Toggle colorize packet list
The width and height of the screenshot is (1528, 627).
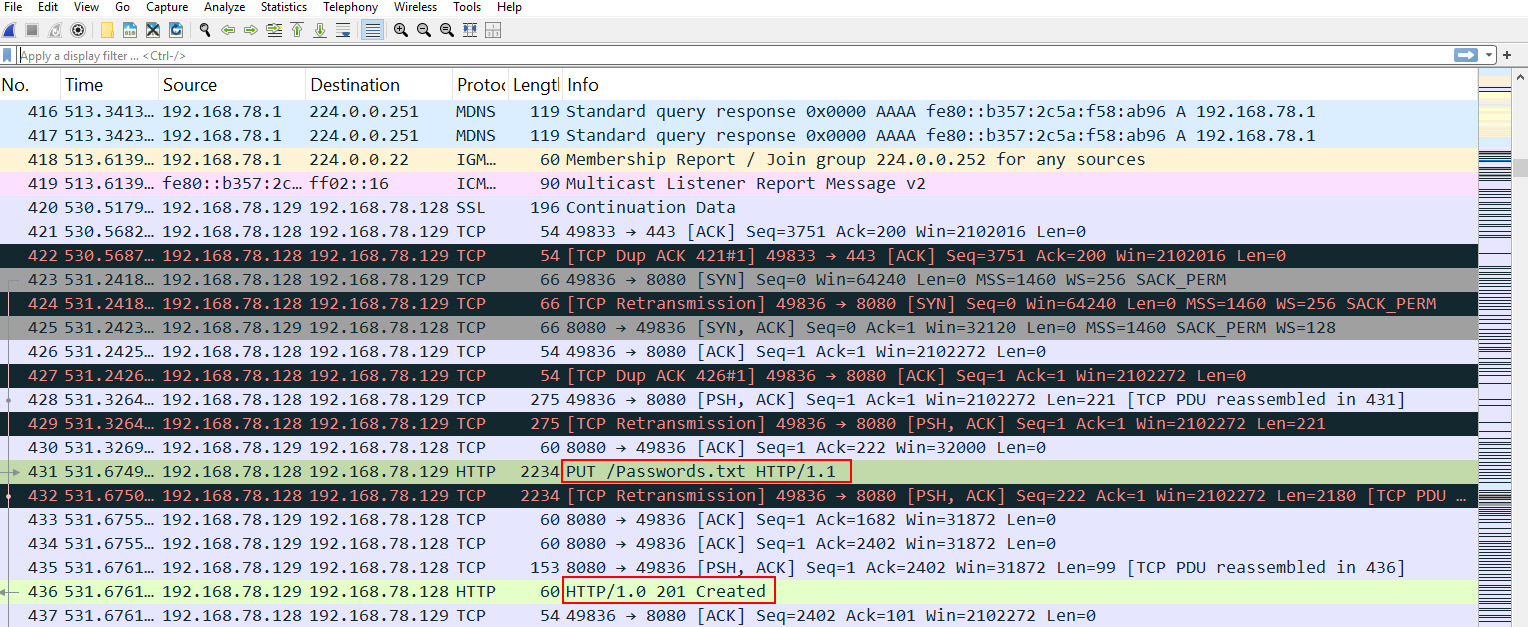coord(371,30)
